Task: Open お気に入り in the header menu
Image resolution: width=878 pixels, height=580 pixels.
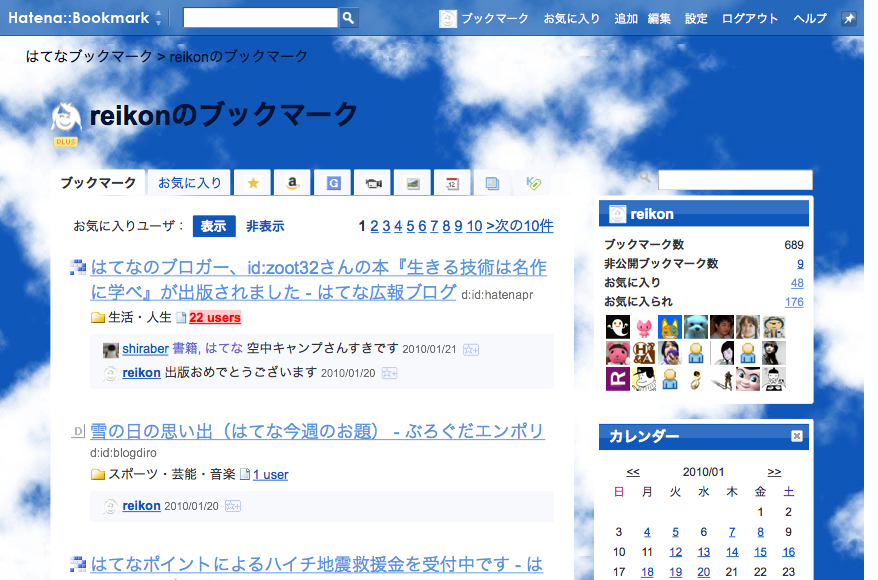Action: (x=571, y=18)
